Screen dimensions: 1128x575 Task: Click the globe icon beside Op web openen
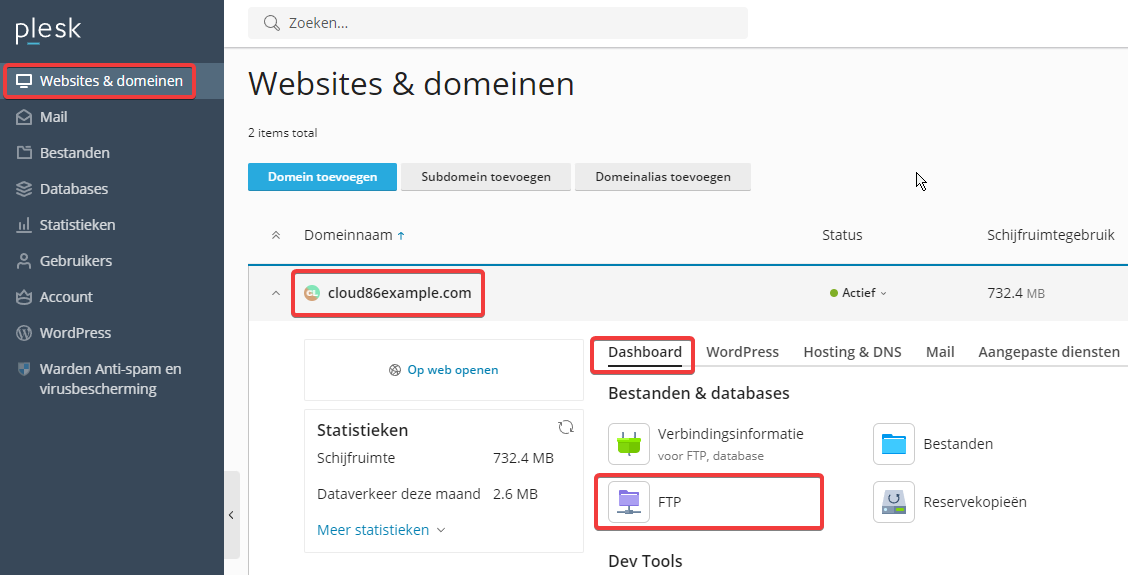(395, 370)
